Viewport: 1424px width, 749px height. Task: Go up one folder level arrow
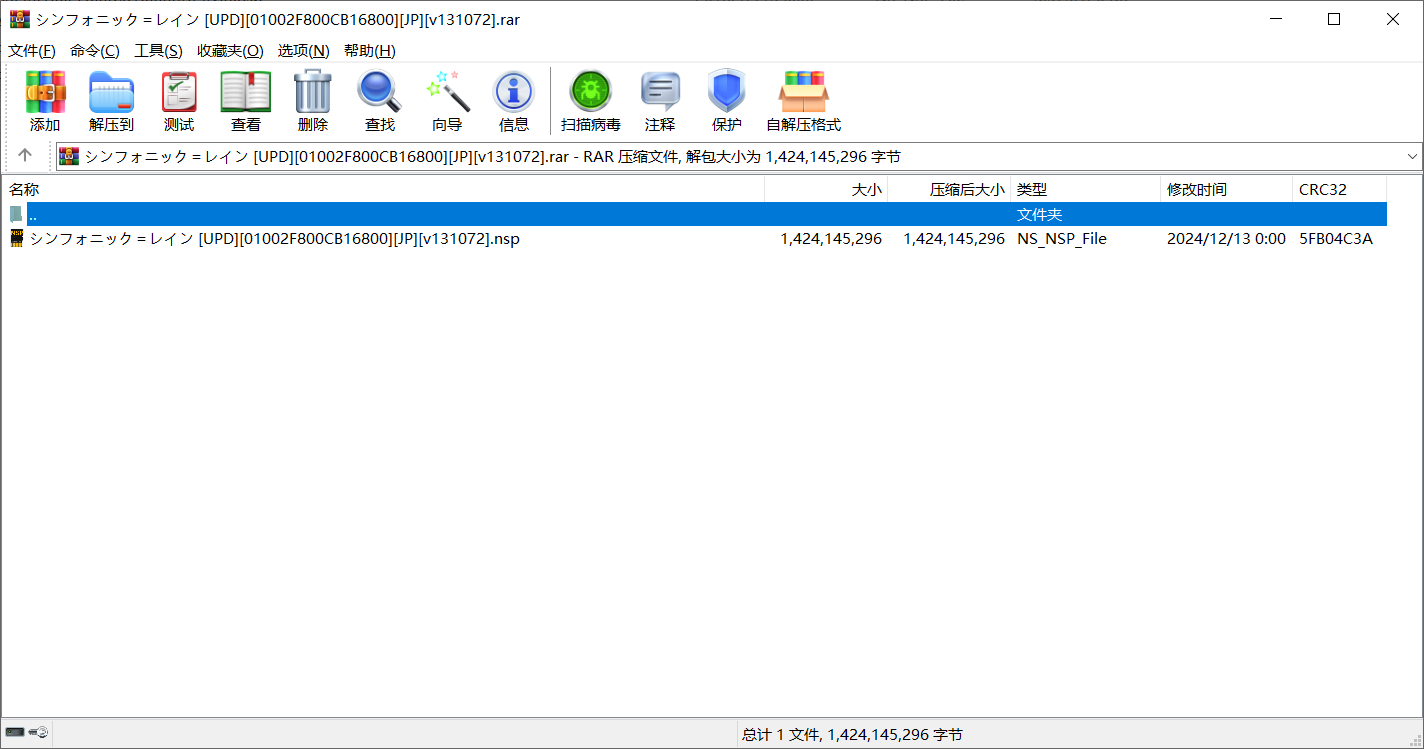[25, 155]
